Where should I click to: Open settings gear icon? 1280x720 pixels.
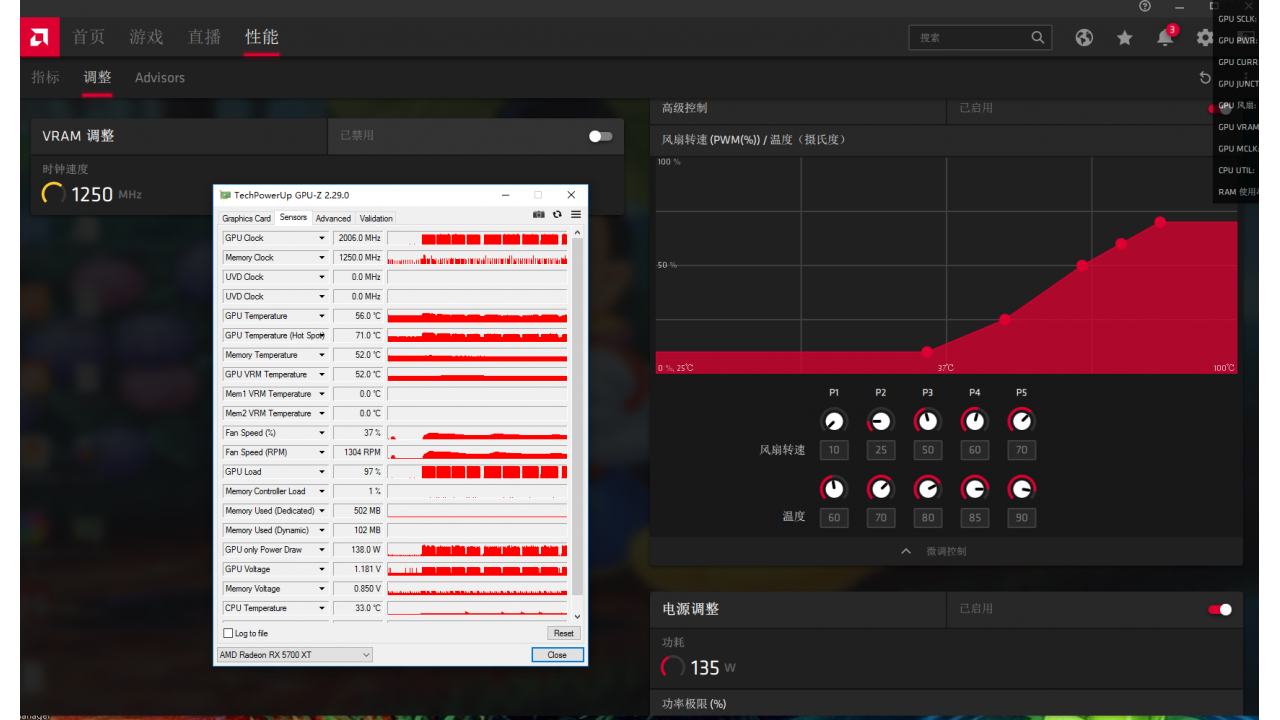point(1204,38)
